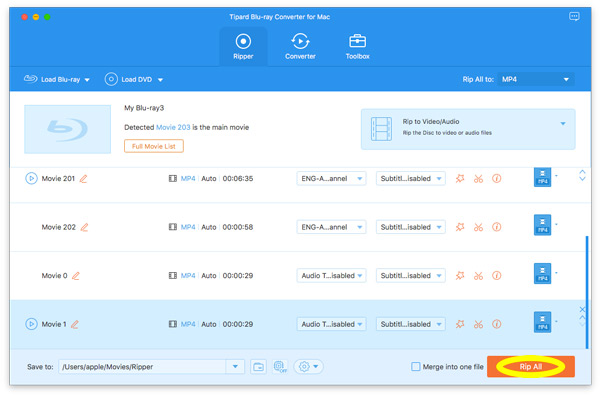Click the Full Movie List button
The image size is (600, 396).
tap(154, 146)
